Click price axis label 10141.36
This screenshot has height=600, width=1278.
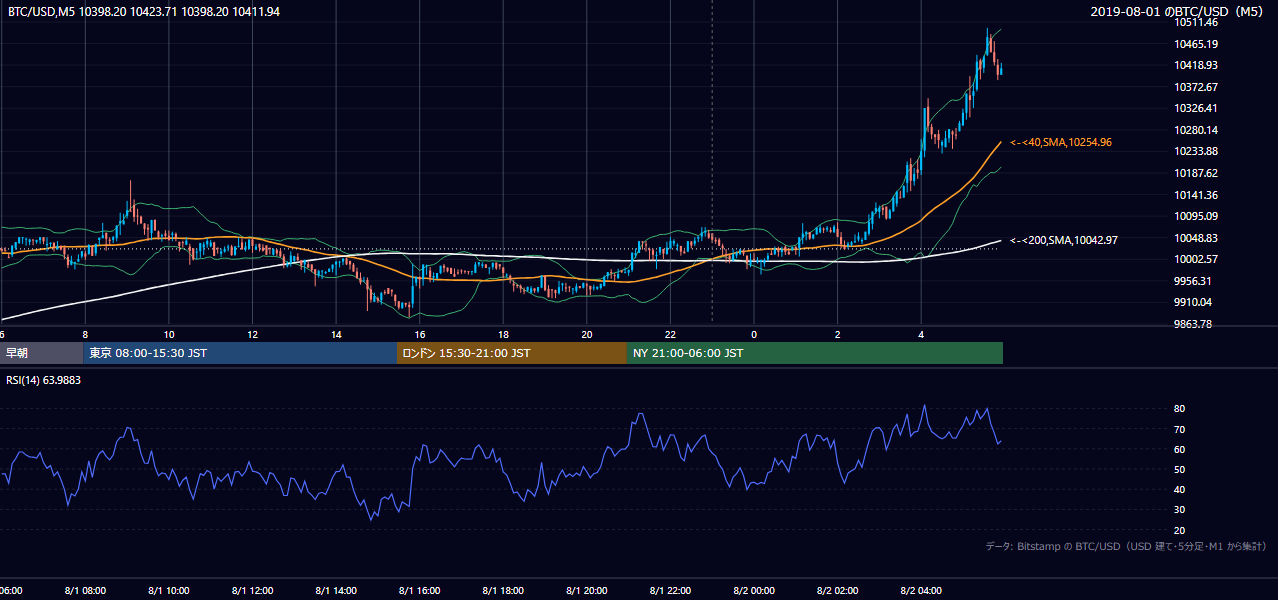tap(1195, 195)
